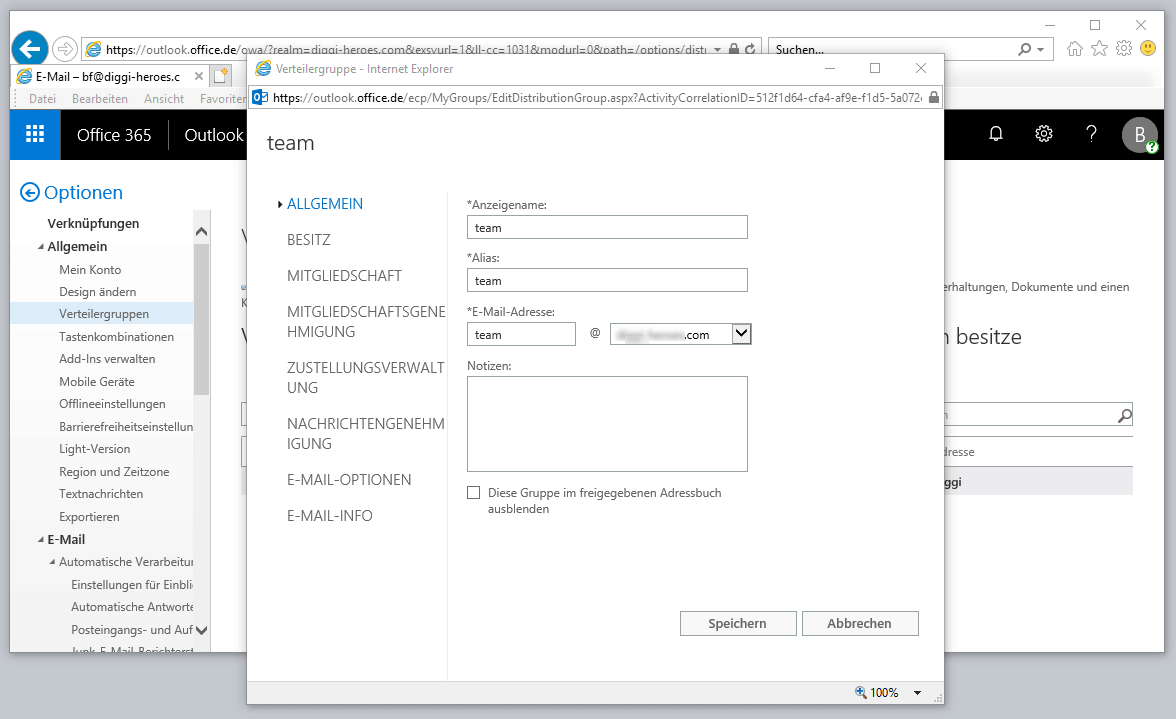This screenshot has width=1176, height=719.
Task: Click the help question mark icon
Action: coord(1092,135)
